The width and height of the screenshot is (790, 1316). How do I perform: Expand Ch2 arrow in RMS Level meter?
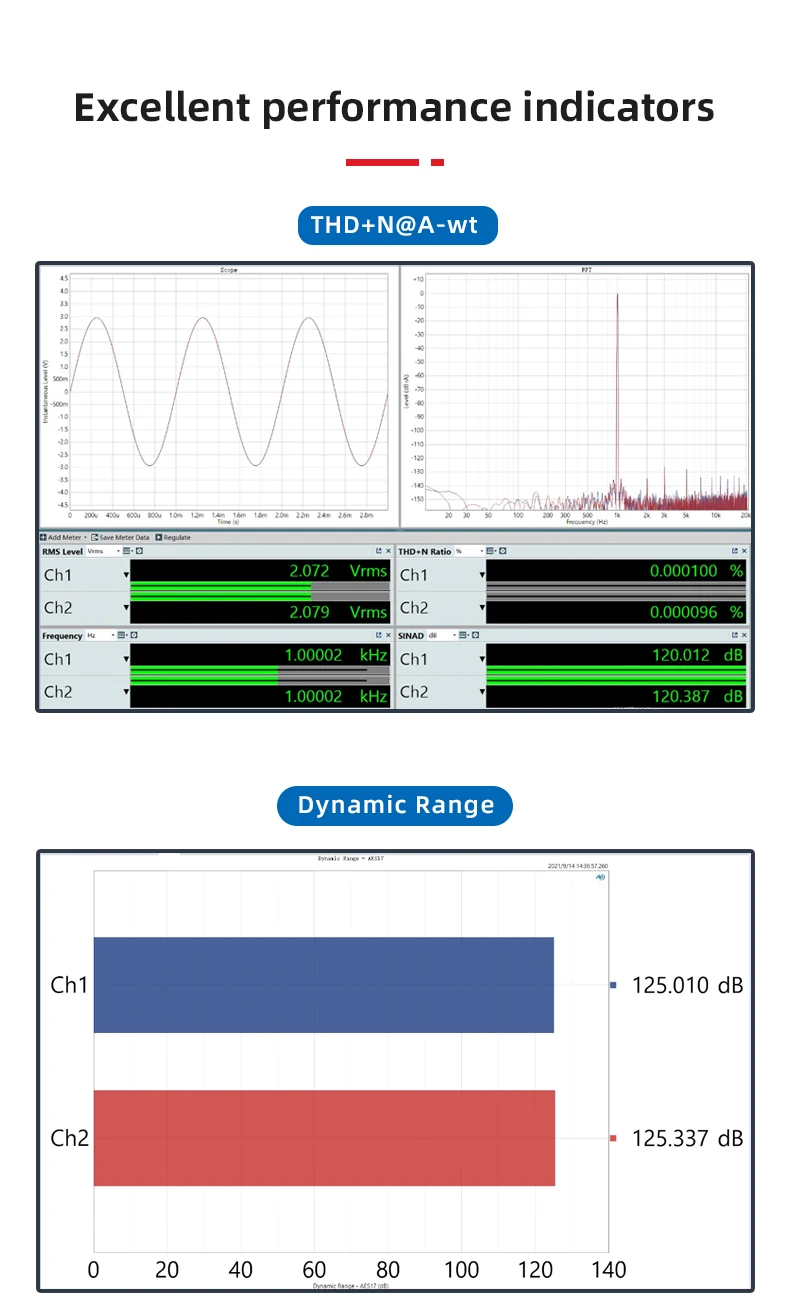click(127, 607)
